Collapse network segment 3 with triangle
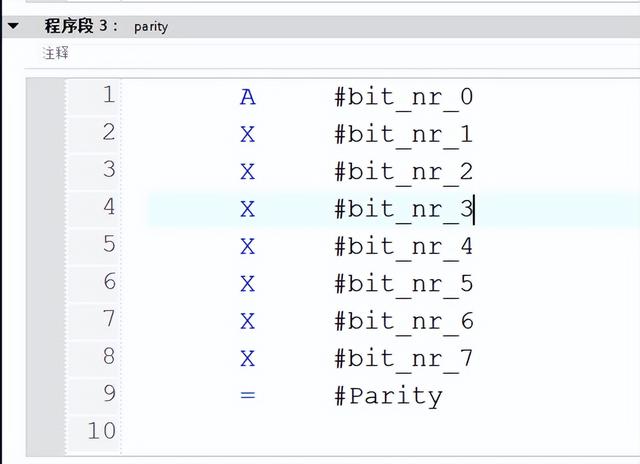This screenshot has height=464, width=640. pos(13,26)
